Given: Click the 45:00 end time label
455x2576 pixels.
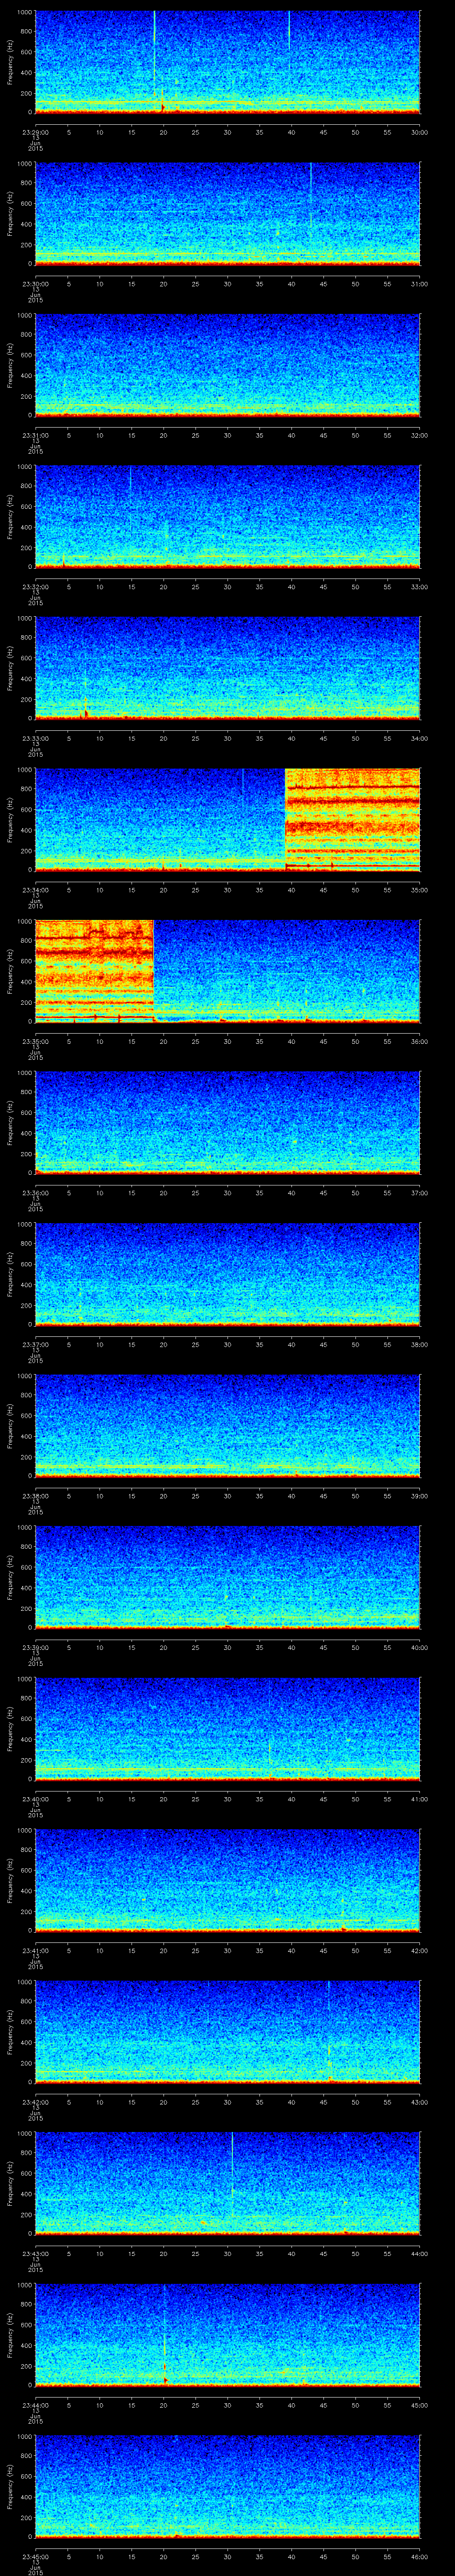Looking at the screenshot, I should point(419,2404).
